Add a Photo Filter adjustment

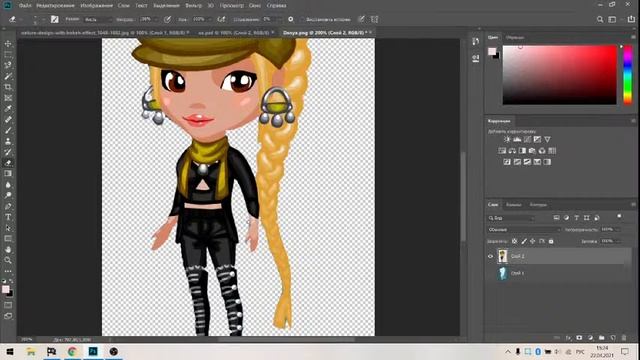(532, 151)
